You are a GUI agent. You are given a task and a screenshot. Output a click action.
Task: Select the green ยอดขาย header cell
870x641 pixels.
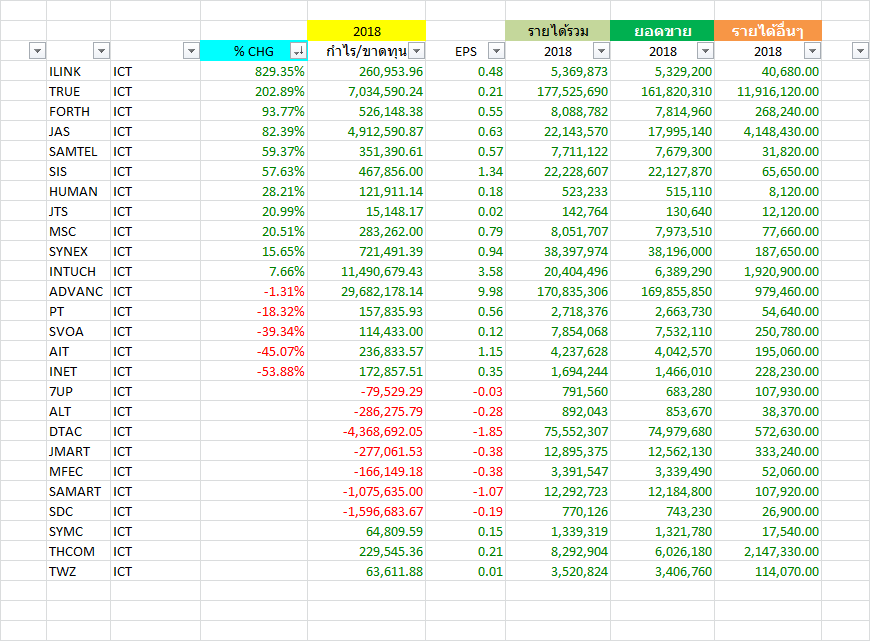click(x=662, y=31)
